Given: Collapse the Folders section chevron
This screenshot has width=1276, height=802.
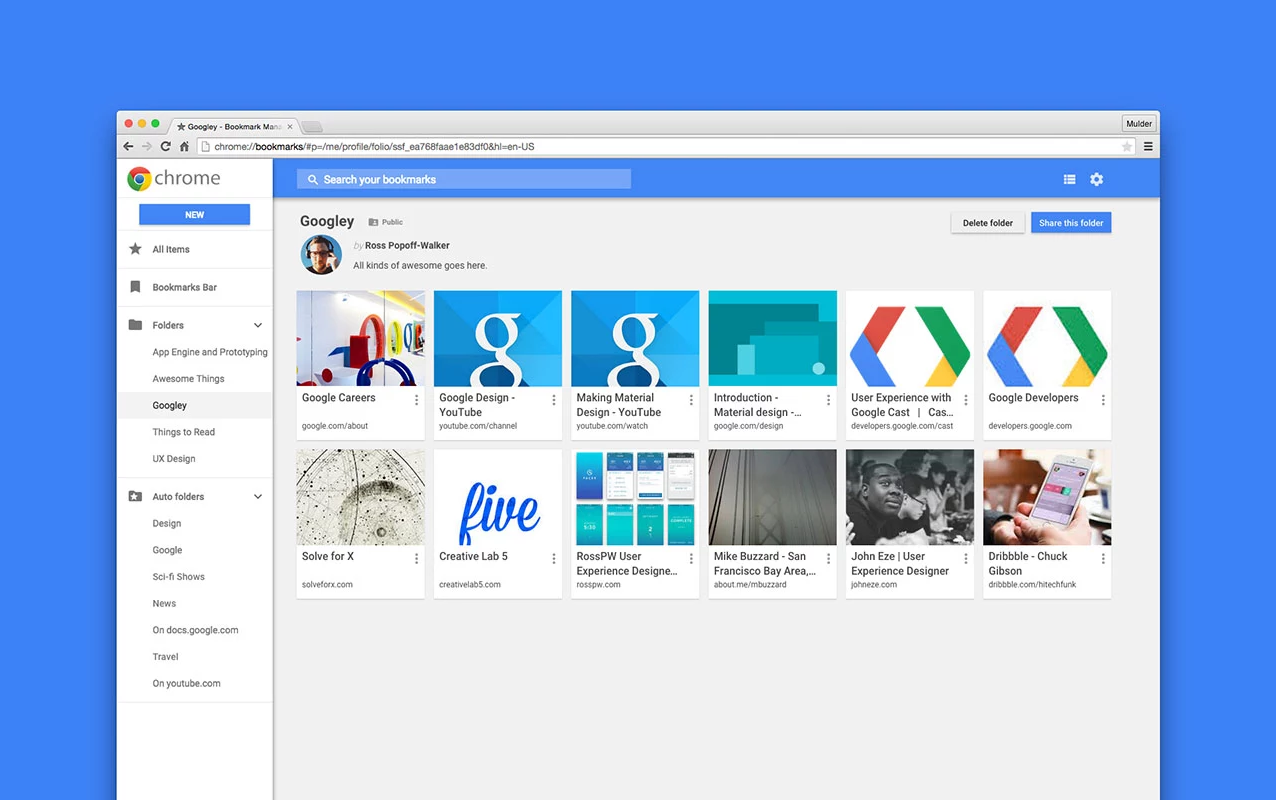Looking at the screenshot, I should click(257, 325).
